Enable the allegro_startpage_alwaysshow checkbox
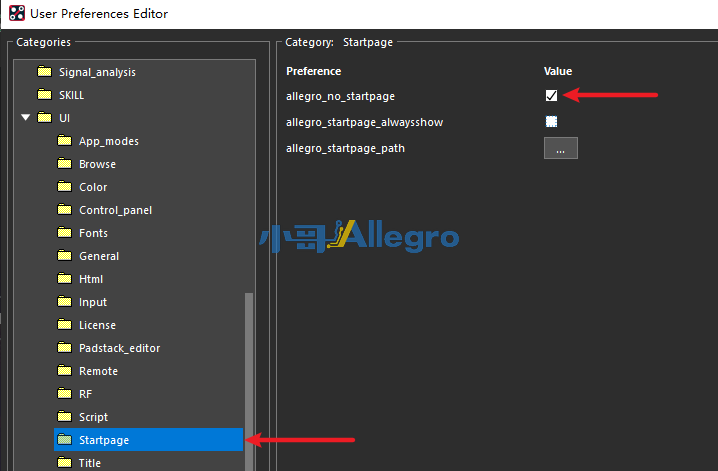 click(x=551, y=121)
